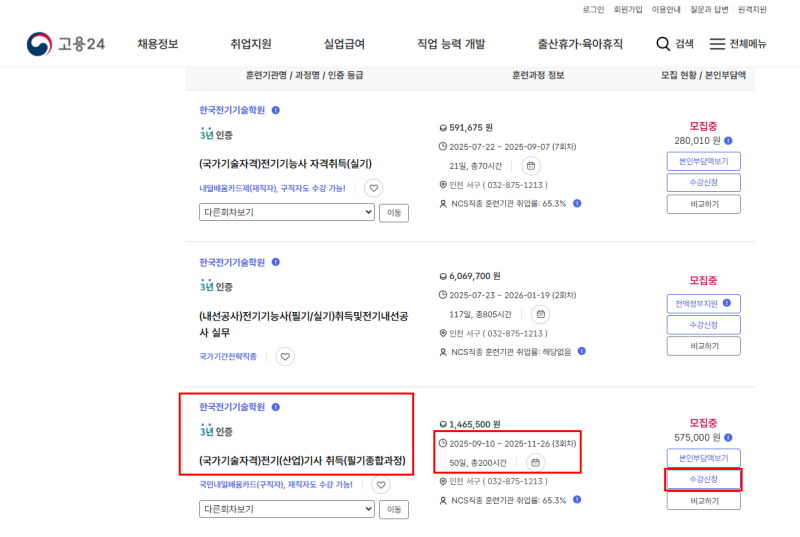Open calendar icon next to 117일, 총805시간
The image size is (800, 537).
pos(541,314)
